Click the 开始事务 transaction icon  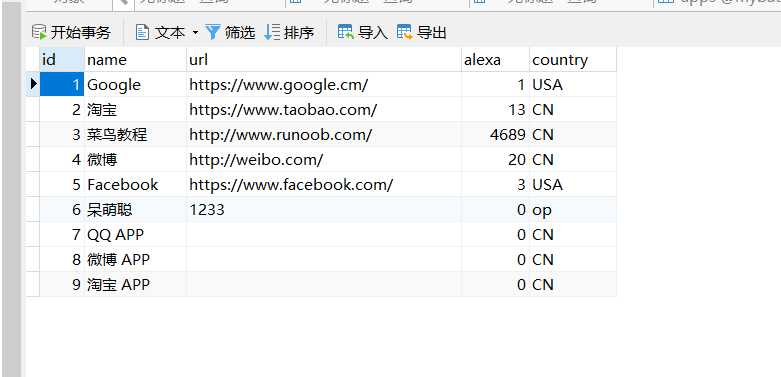[39, 33]
